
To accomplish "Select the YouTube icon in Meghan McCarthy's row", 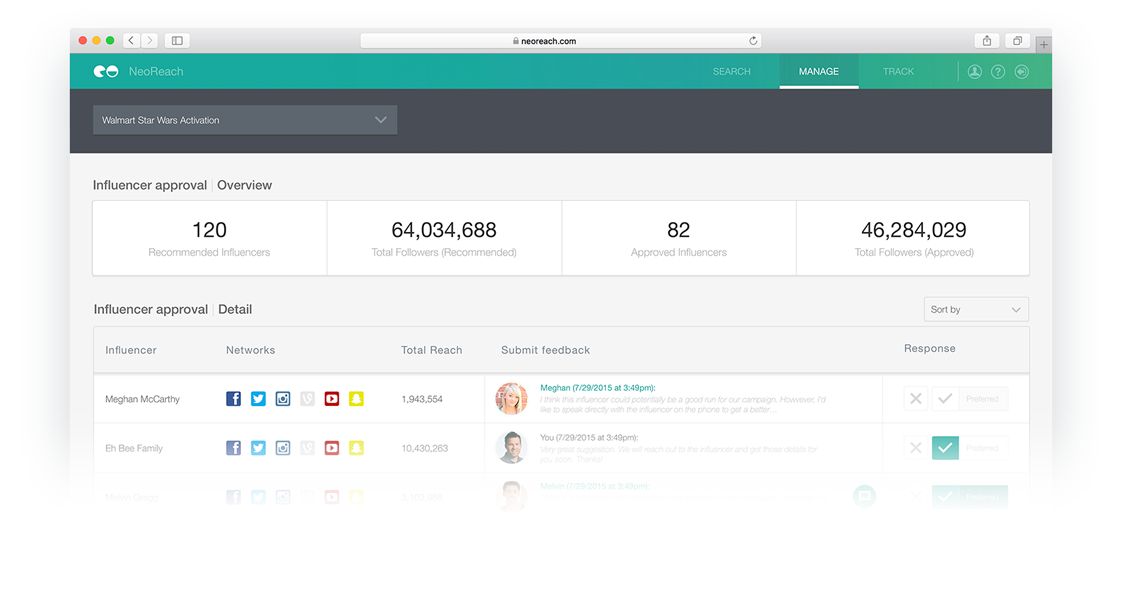I will click(x=331, y=398).
